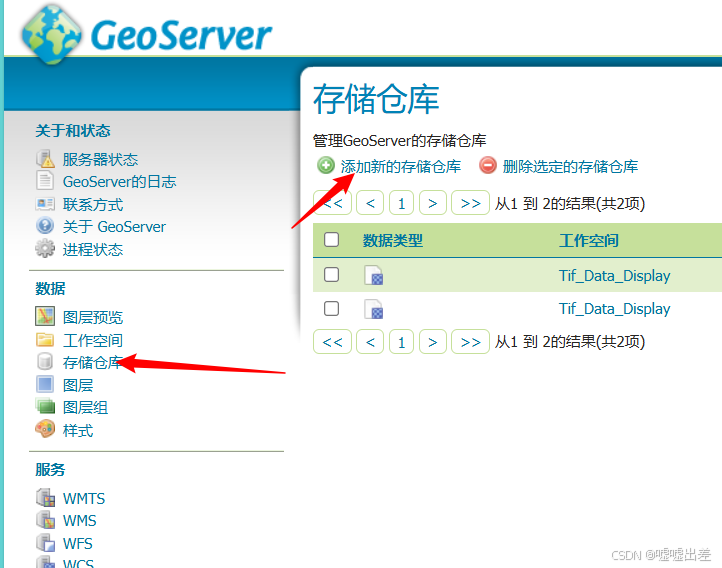Sort table by 工作空间 column header

click(x=588, y=240)
